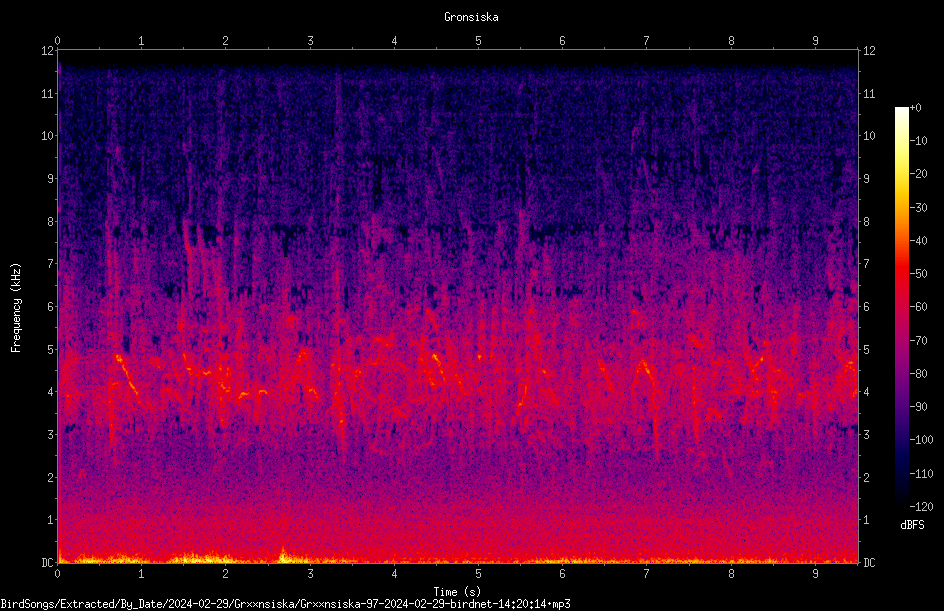Select the 4 kHz label on right axis
944x611 pixels.
click(x=867, y=392)
